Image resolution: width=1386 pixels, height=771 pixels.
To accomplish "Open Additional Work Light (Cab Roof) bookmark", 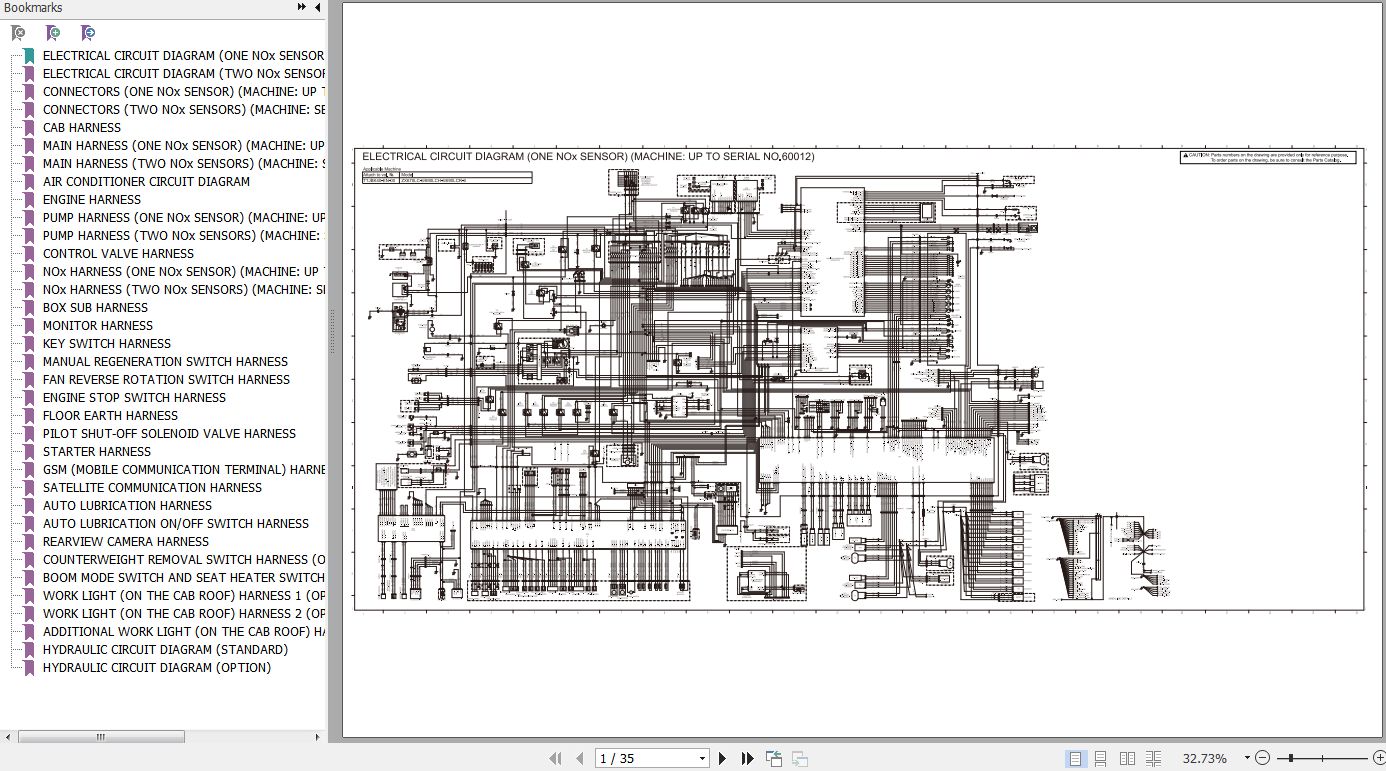I will coord(184,632).
